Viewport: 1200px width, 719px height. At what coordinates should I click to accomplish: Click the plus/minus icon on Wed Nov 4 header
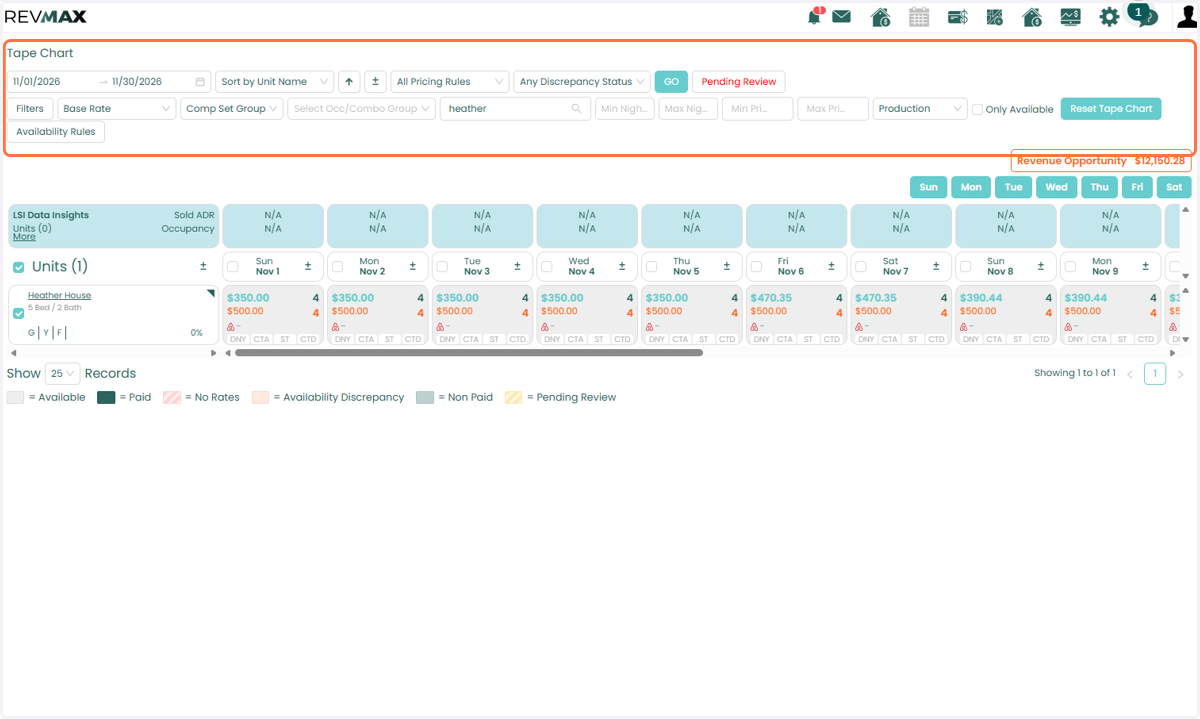(x=622, y=267)
